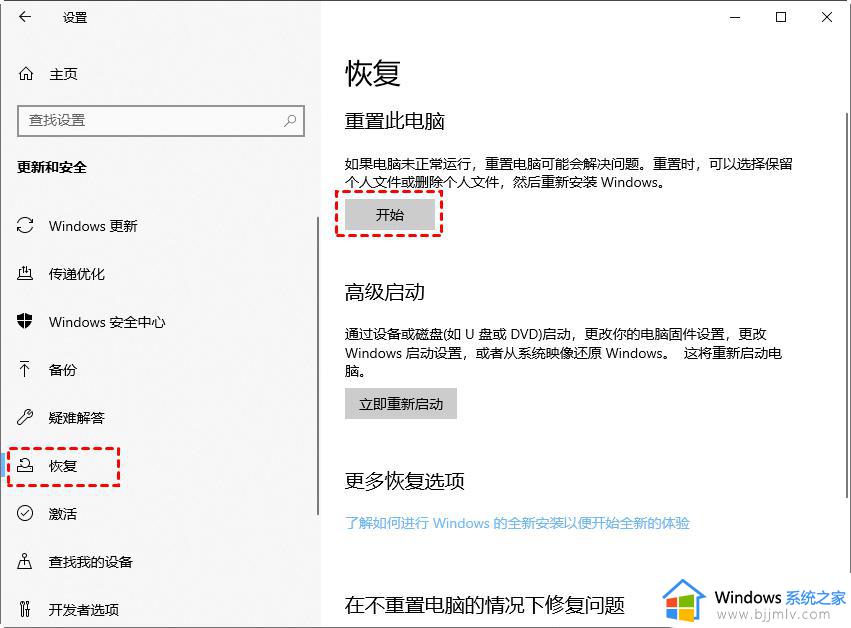Click the 更新和安全 section label
The image size is (851, 628).
click(52, 167)
